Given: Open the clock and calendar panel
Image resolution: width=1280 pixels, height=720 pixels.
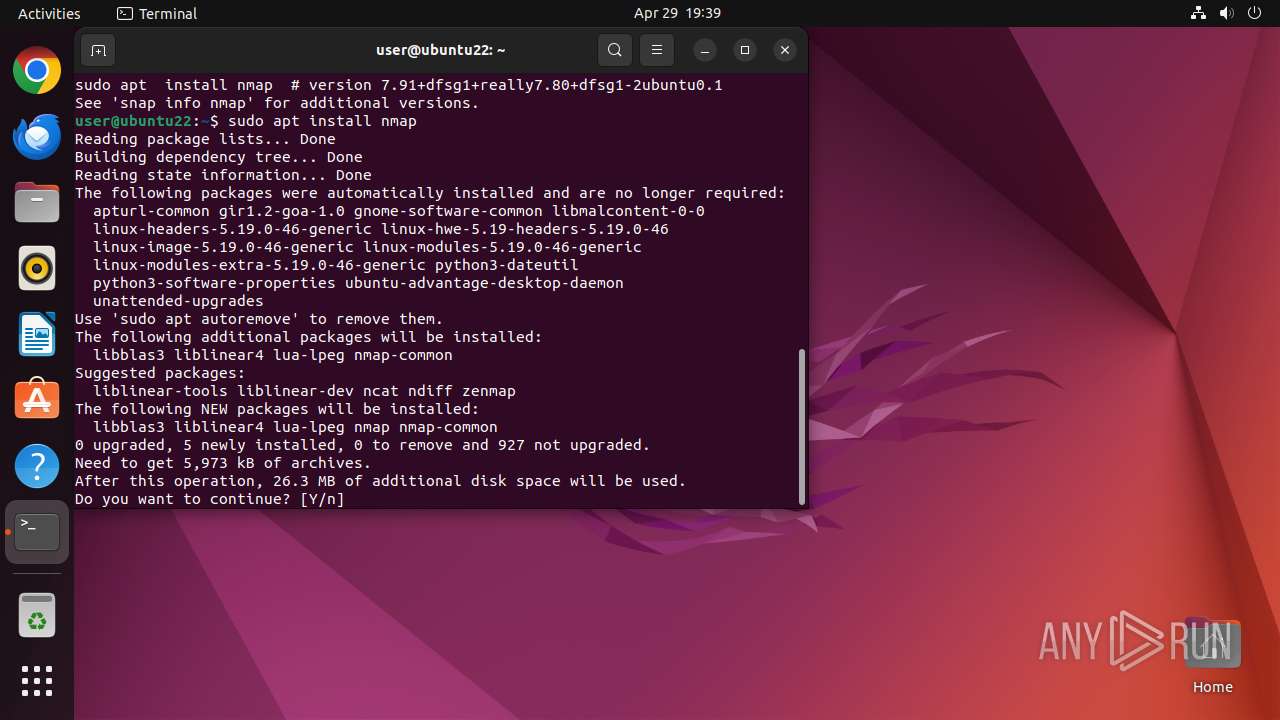Looking at the screenshot, I should (x=677, y=13).
